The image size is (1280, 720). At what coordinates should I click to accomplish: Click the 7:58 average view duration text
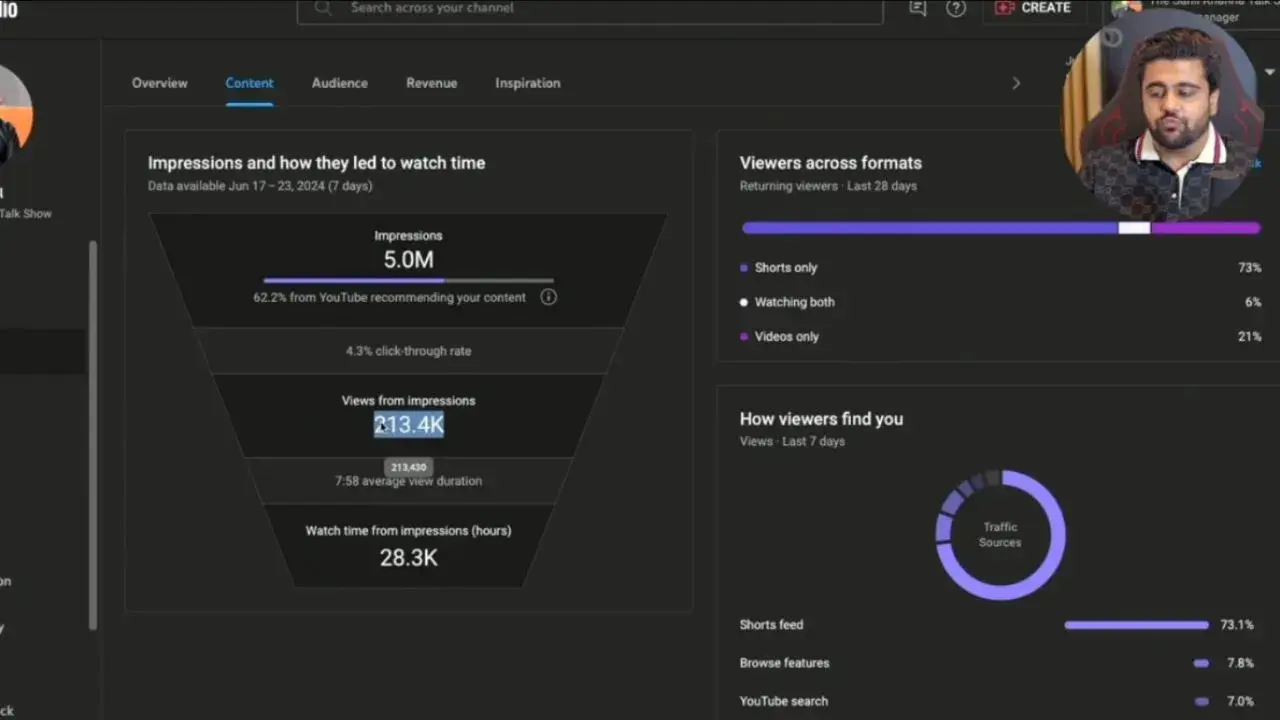(408, 481)
